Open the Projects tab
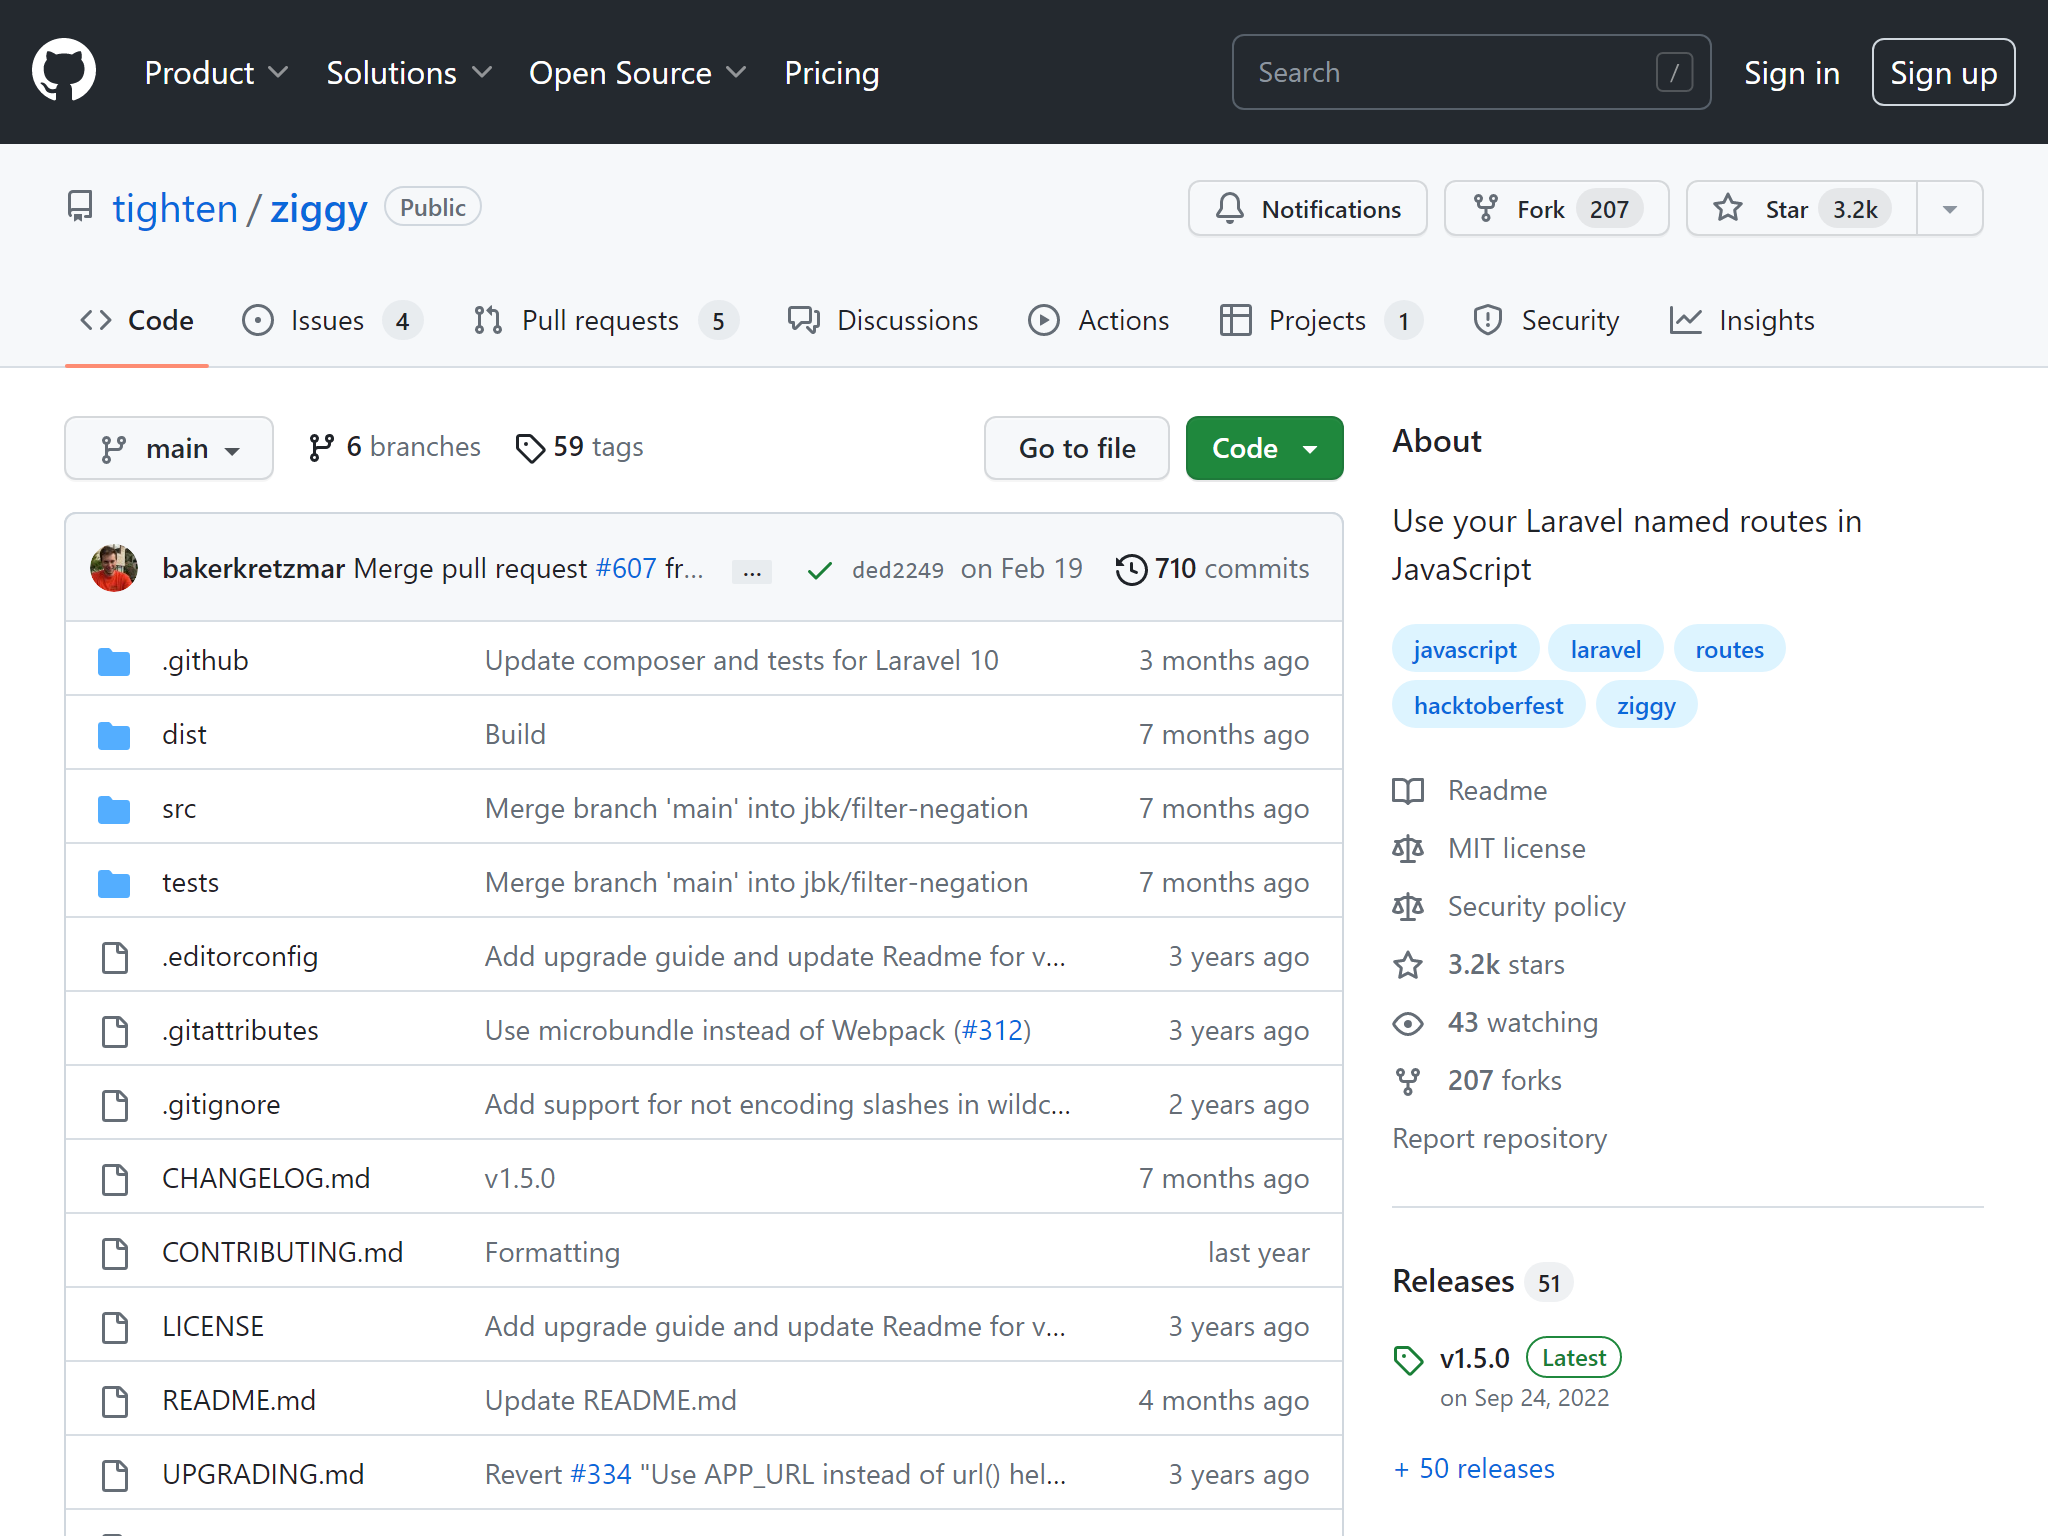 [x=1321, y=320]
